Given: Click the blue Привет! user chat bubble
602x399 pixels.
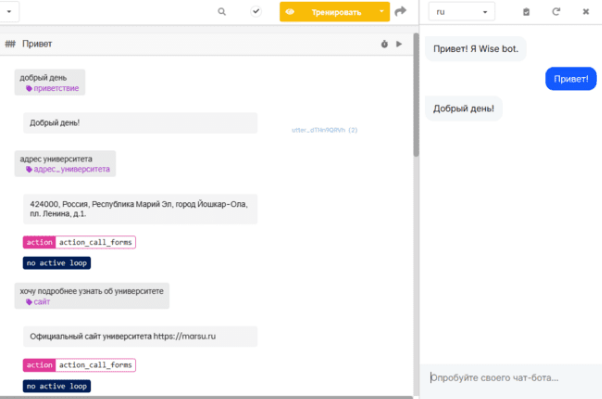Looking at the screenshot, I should pos(571,79).
